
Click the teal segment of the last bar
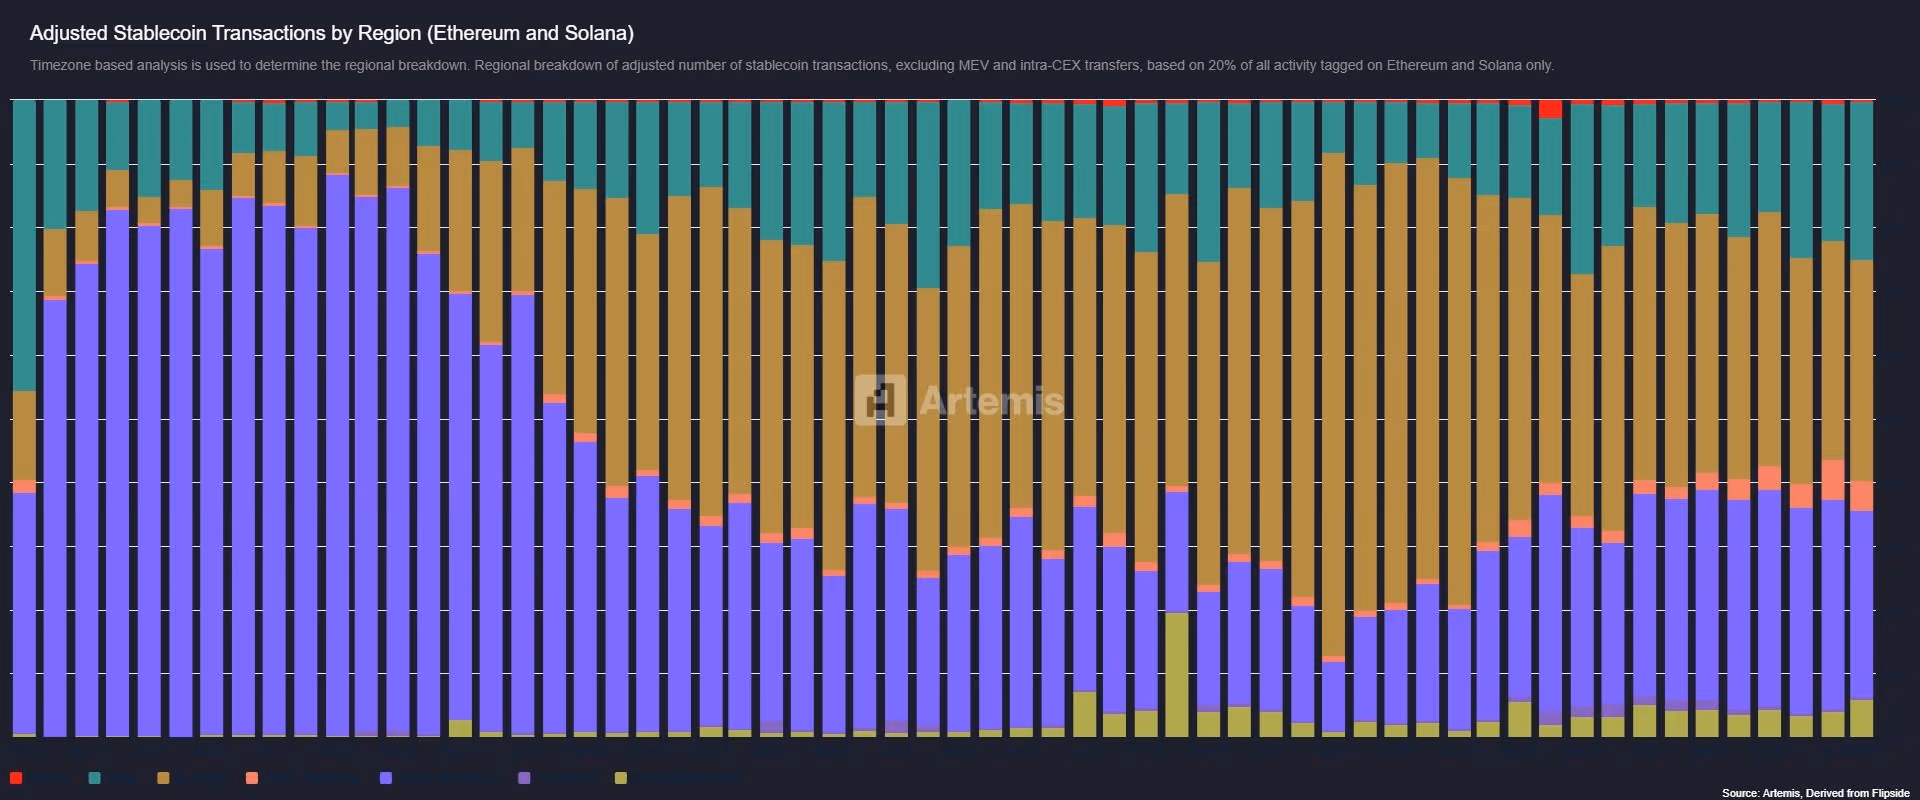[x=1861, y=180]
